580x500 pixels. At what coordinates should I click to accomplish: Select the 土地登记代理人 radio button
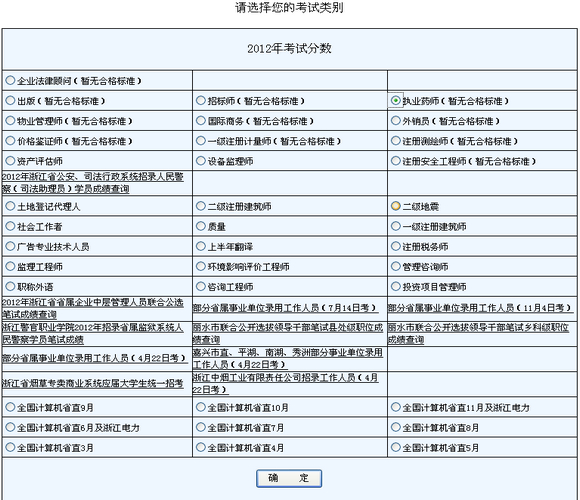(10, 206)
